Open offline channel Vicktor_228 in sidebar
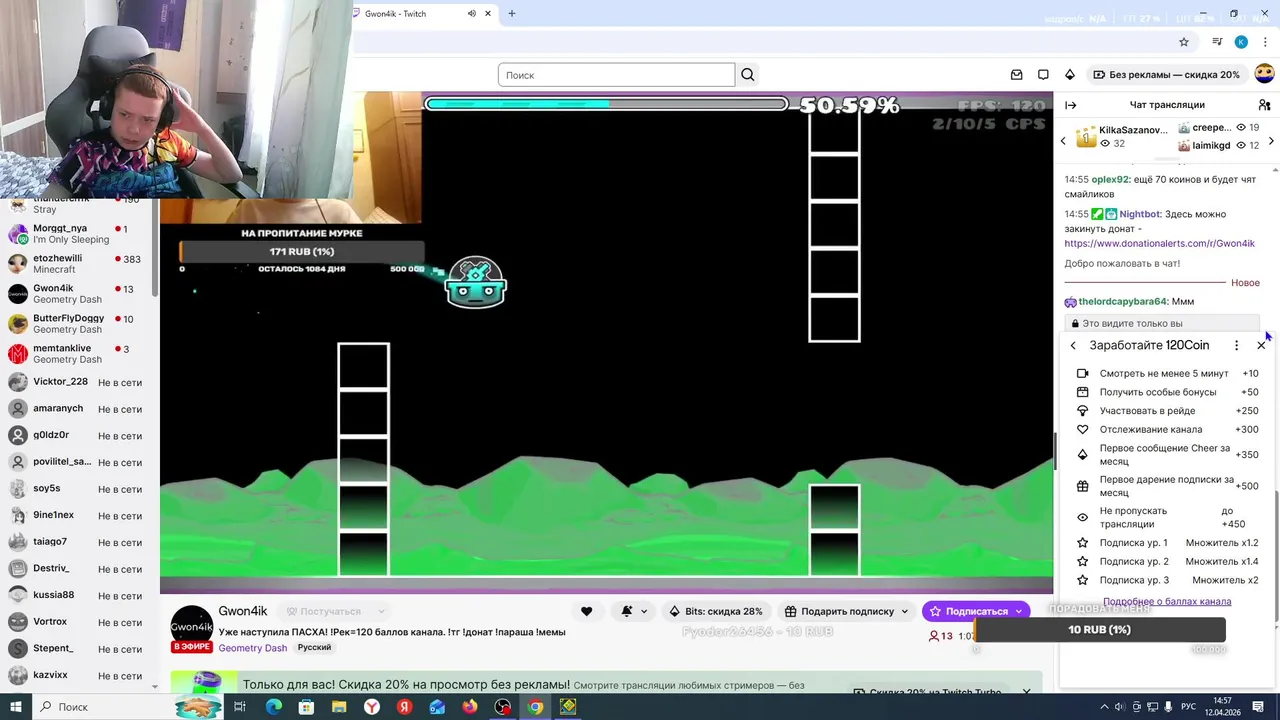 pyautogui.click(x=78, y=382)
